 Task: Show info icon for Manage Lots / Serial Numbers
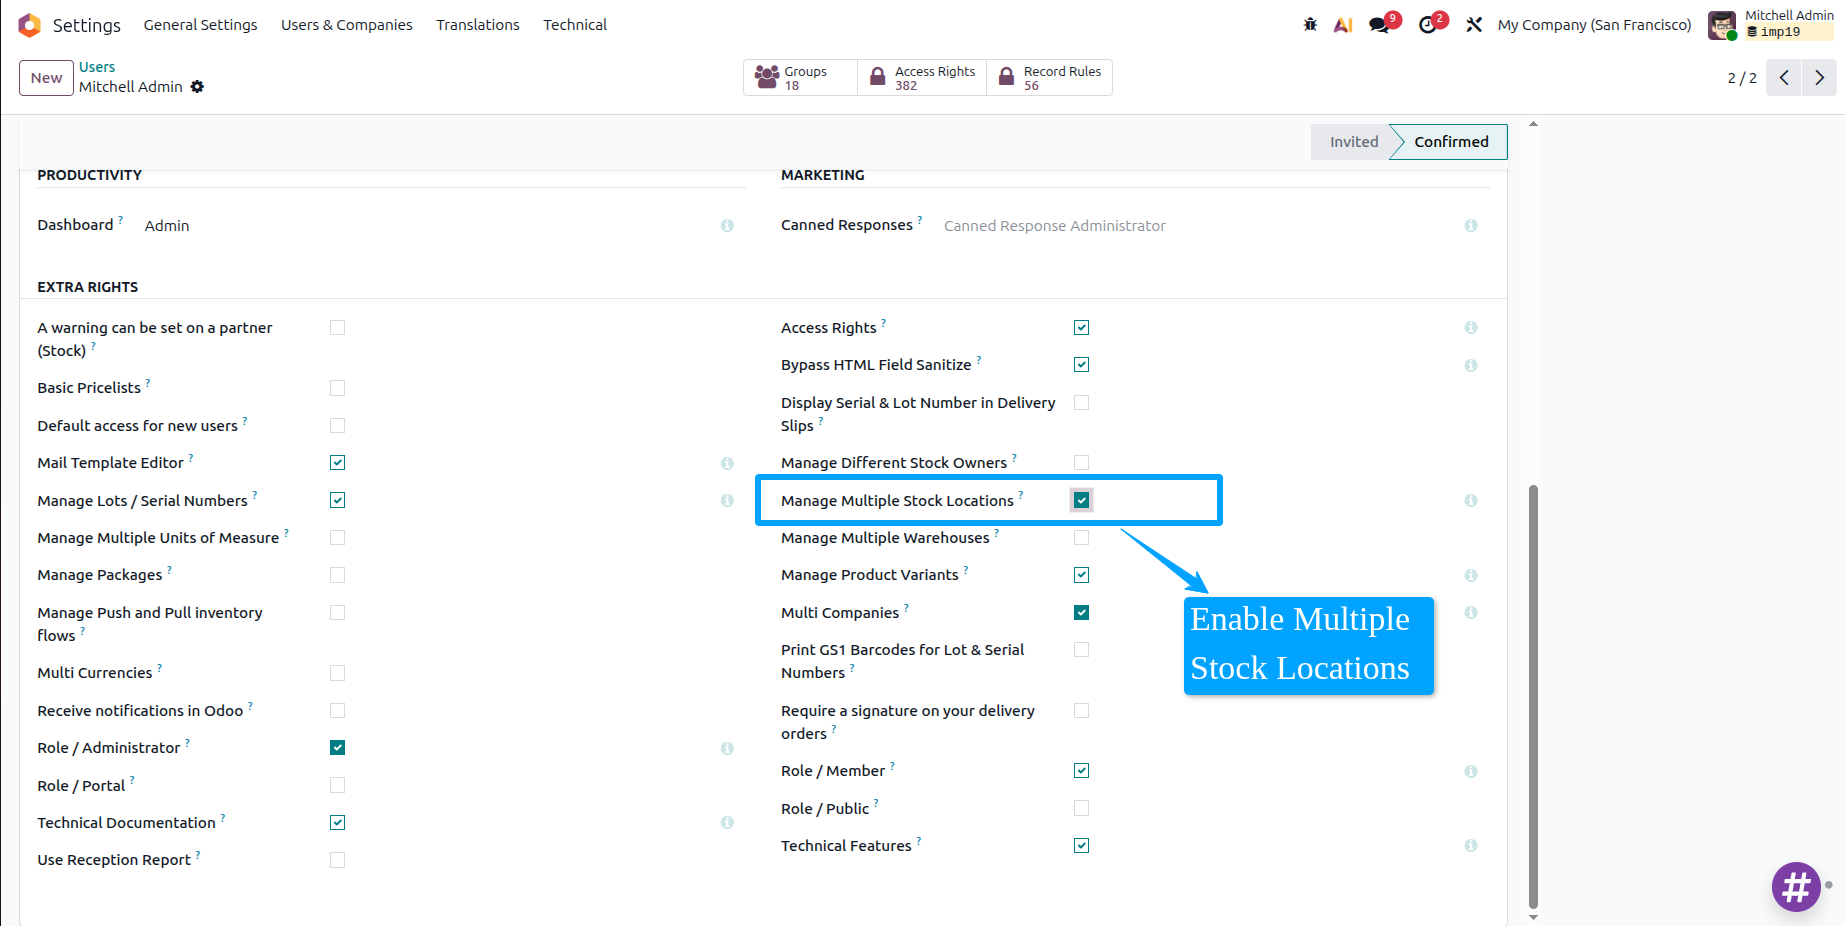[x=727, y=501]
